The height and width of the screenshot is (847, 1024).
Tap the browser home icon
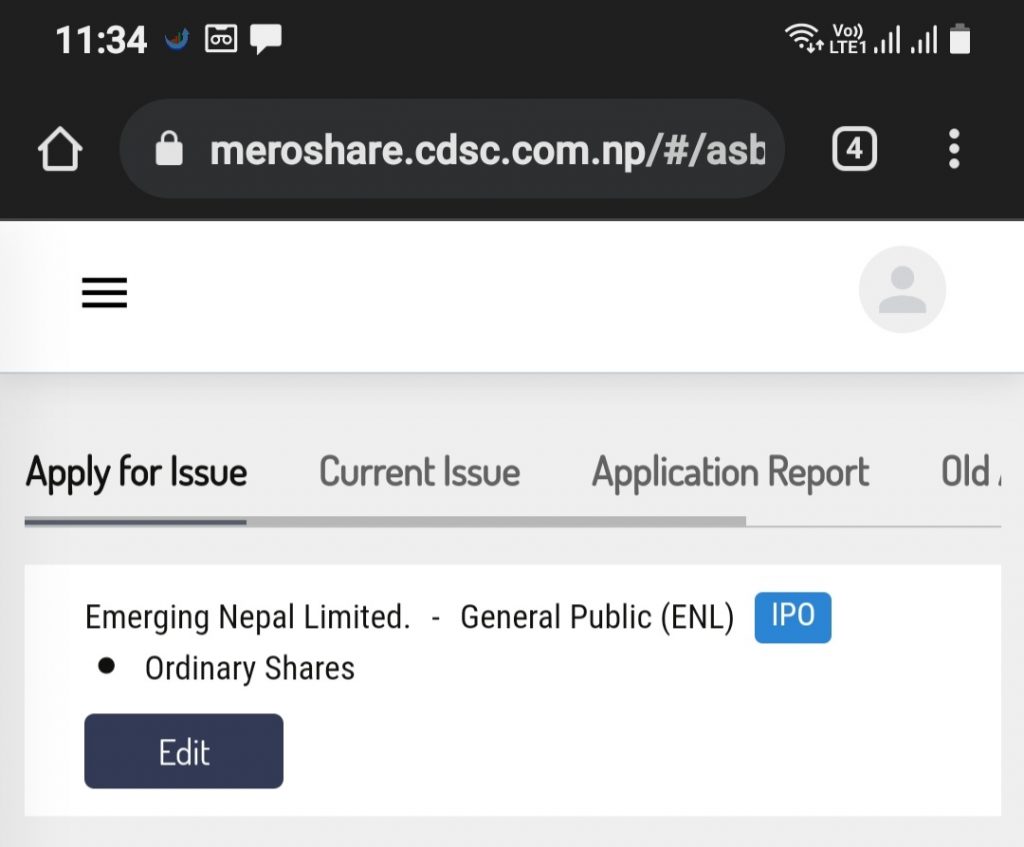60,149
